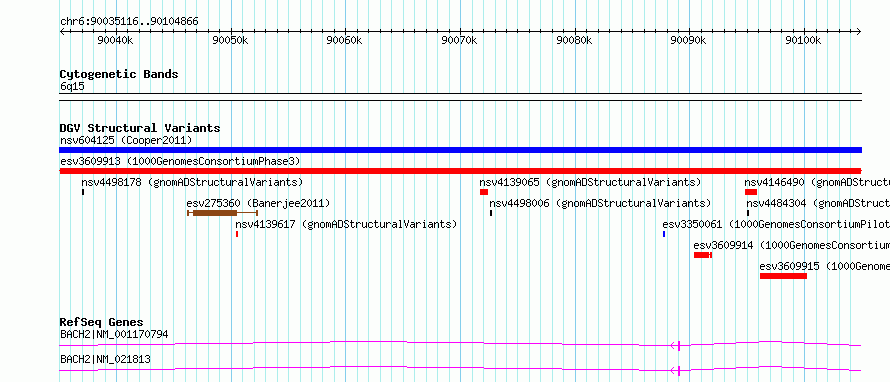Click the DGV Structural Variants track title

pos(140,128)
